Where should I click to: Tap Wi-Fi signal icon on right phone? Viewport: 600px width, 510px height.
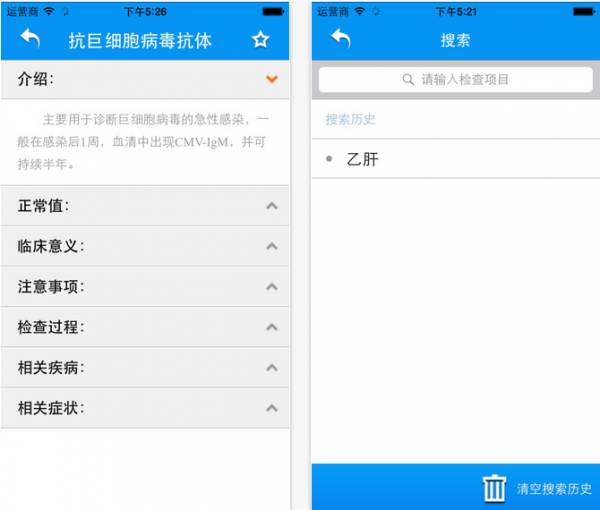[366, 11]
